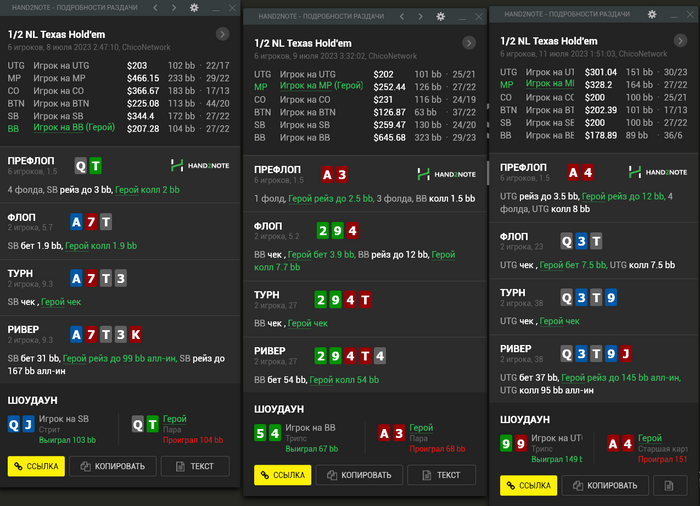The image size is (700, 506).
Task: Select 'Игрок на BB' in middle window showdown
Action: click(310, 428)
